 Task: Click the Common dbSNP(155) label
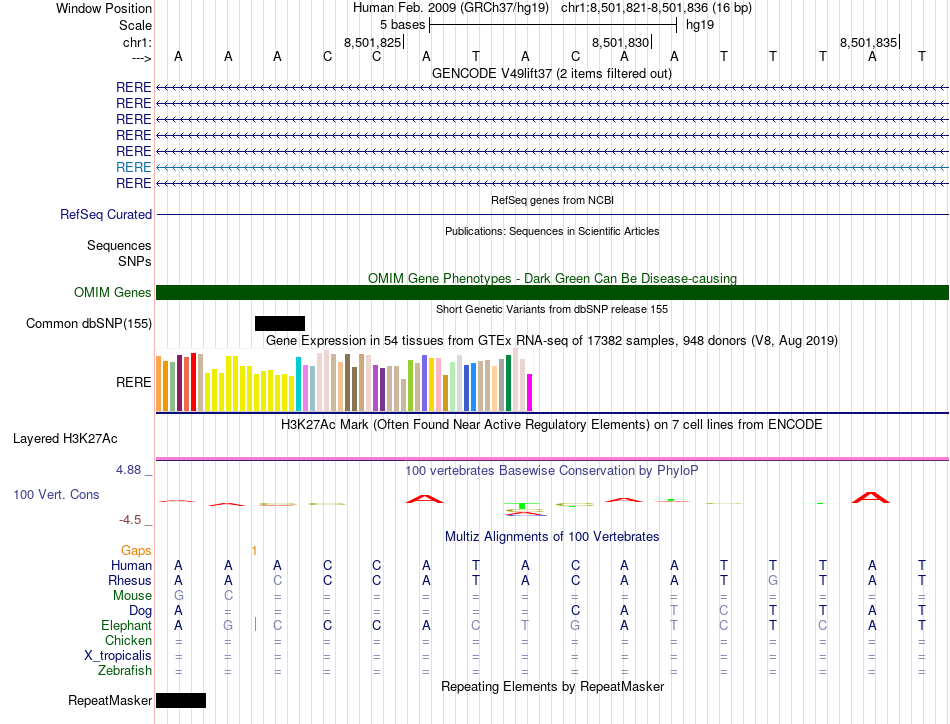89,324
